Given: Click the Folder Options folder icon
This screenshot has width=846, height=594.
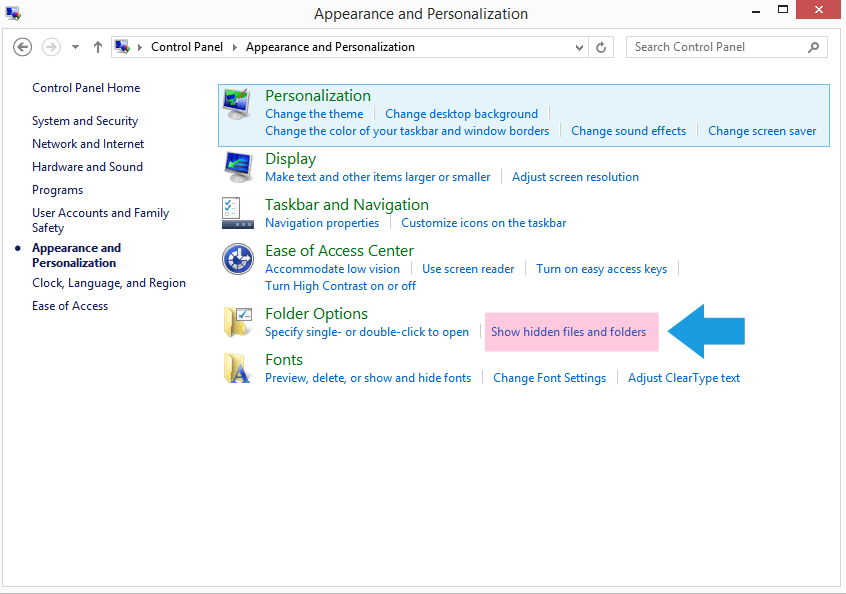Looking at the screenshot, I should coord(237,322).
